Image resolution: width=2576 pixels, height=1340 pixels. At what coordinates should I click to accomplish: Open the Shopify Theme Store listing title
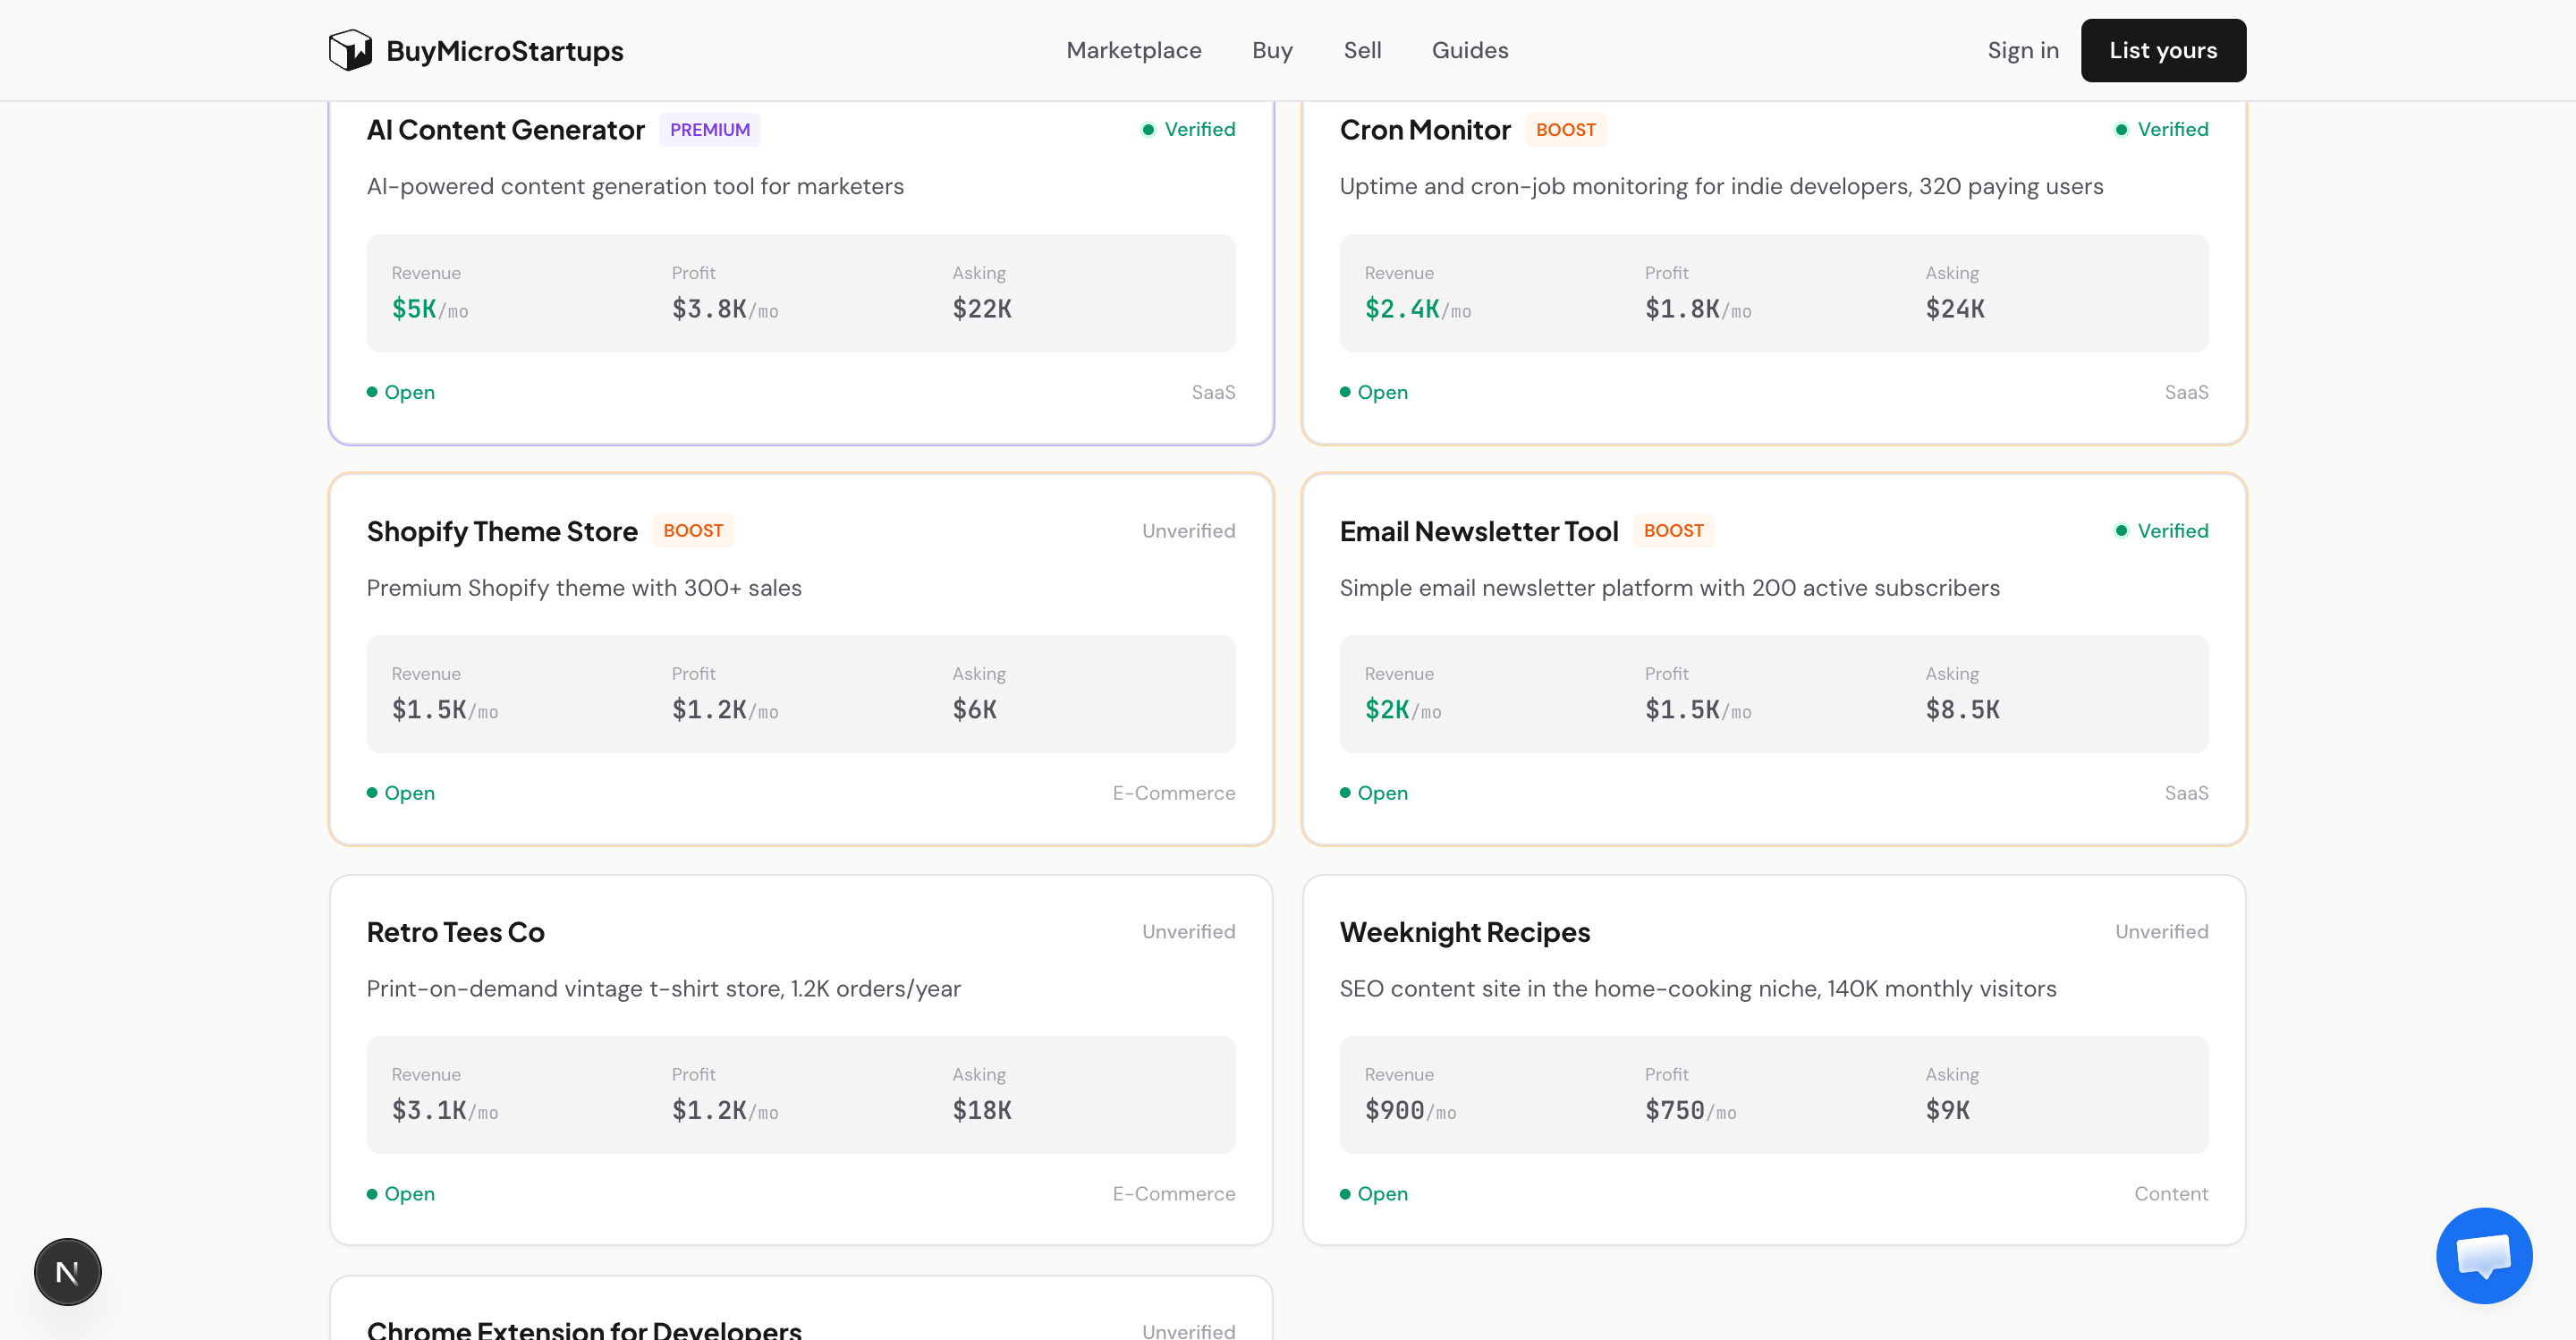coord(502,532)
